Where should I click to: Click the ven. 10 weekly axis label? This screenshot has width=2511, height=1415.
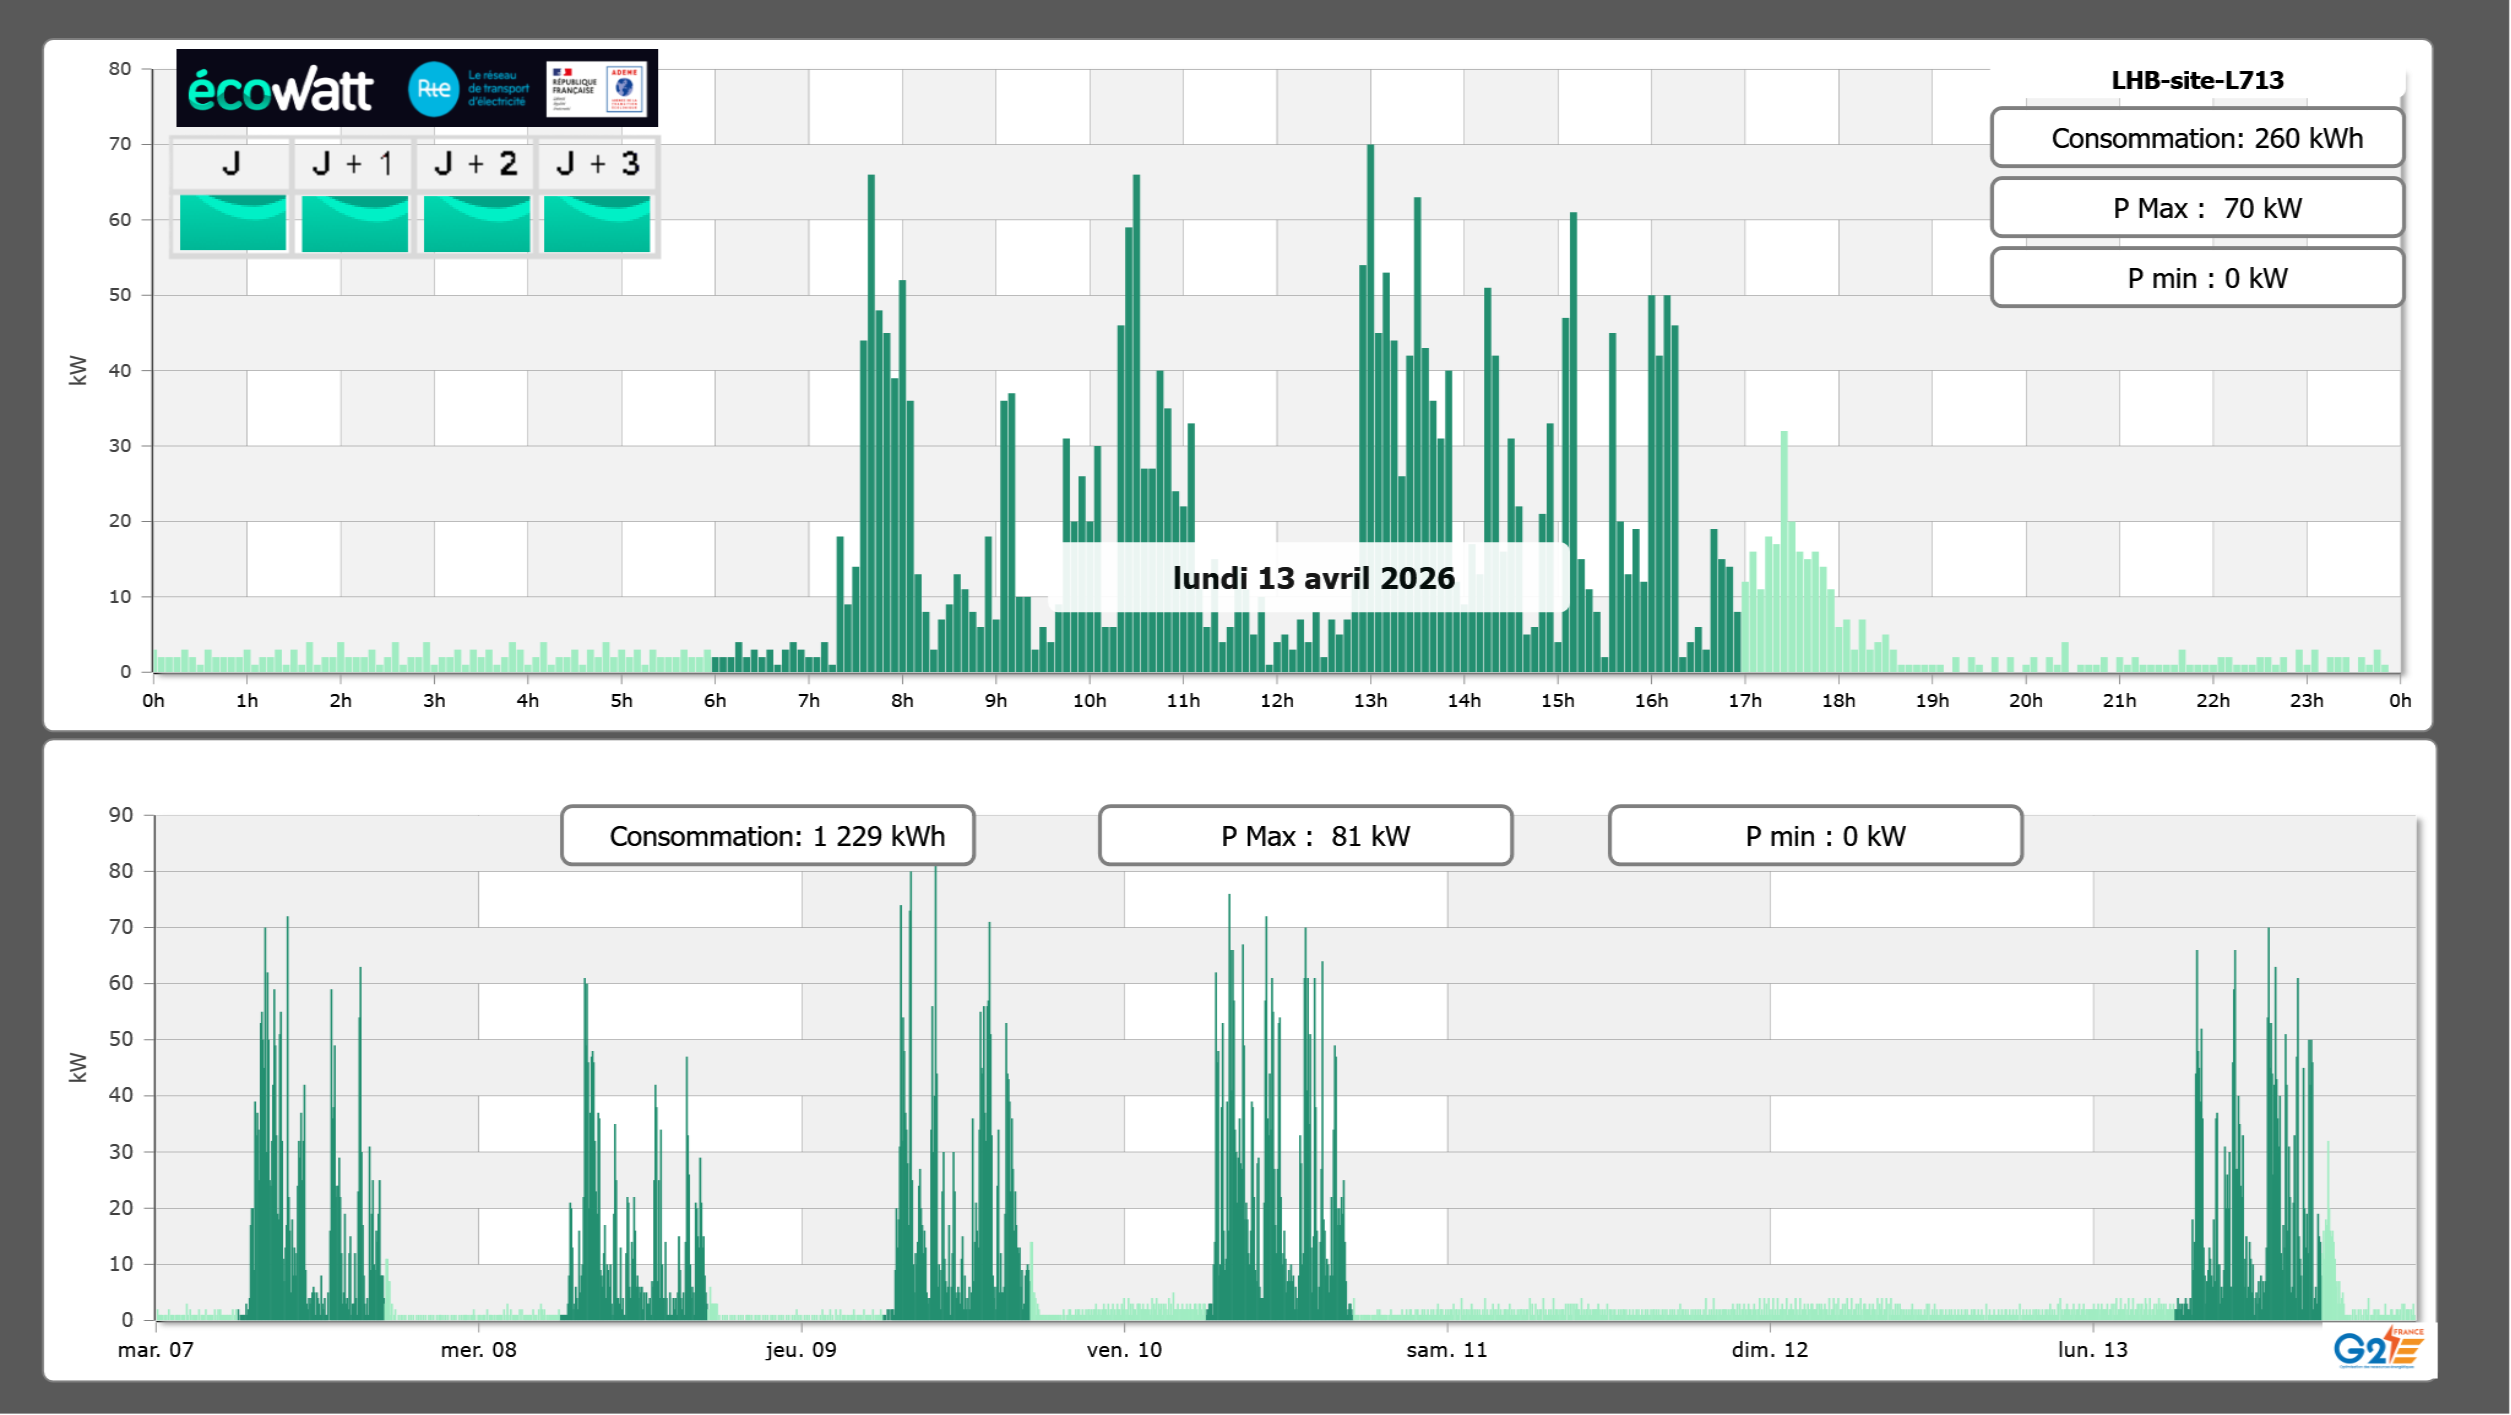pyautogui.click(x=1124, y=1350)
